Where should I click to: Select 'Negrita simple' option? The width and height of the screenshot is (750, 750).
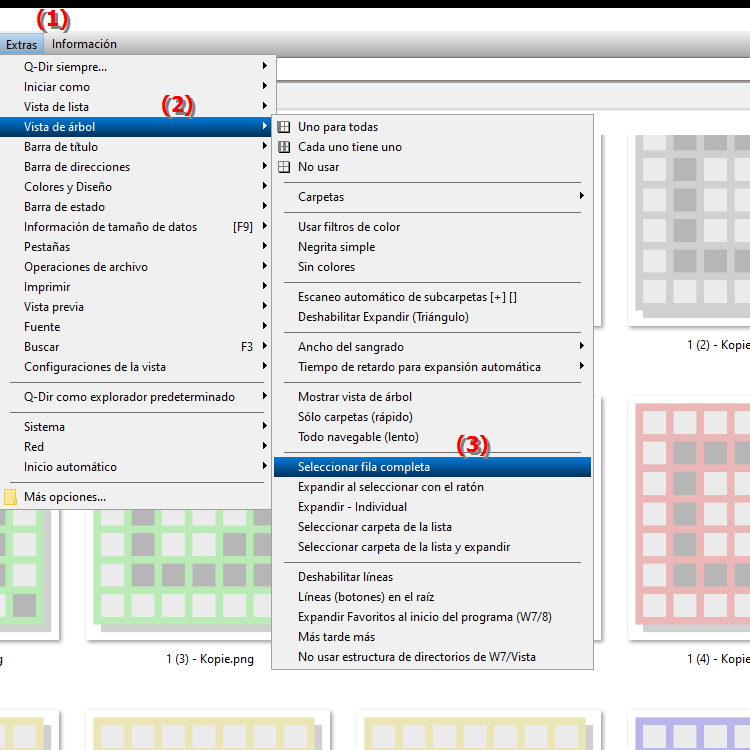(x=432, y=247)
